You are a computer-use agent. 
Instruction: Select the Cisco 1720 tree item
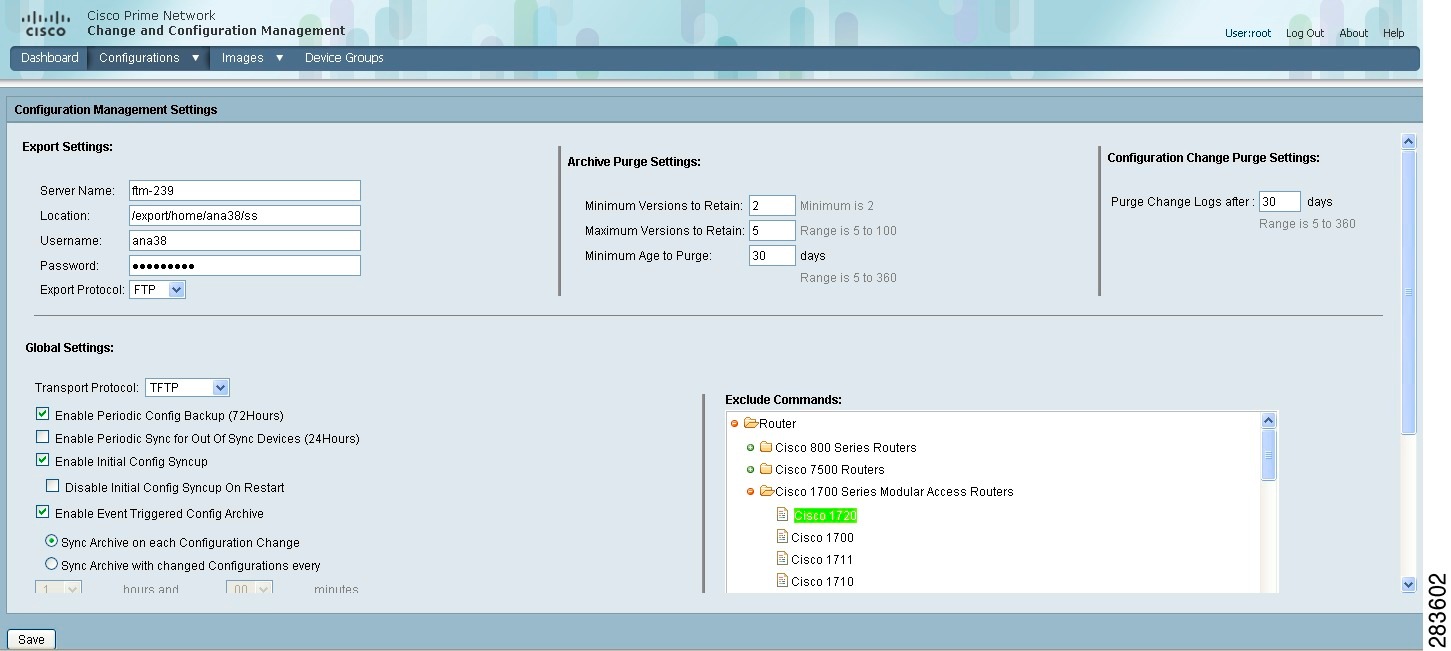825,515
